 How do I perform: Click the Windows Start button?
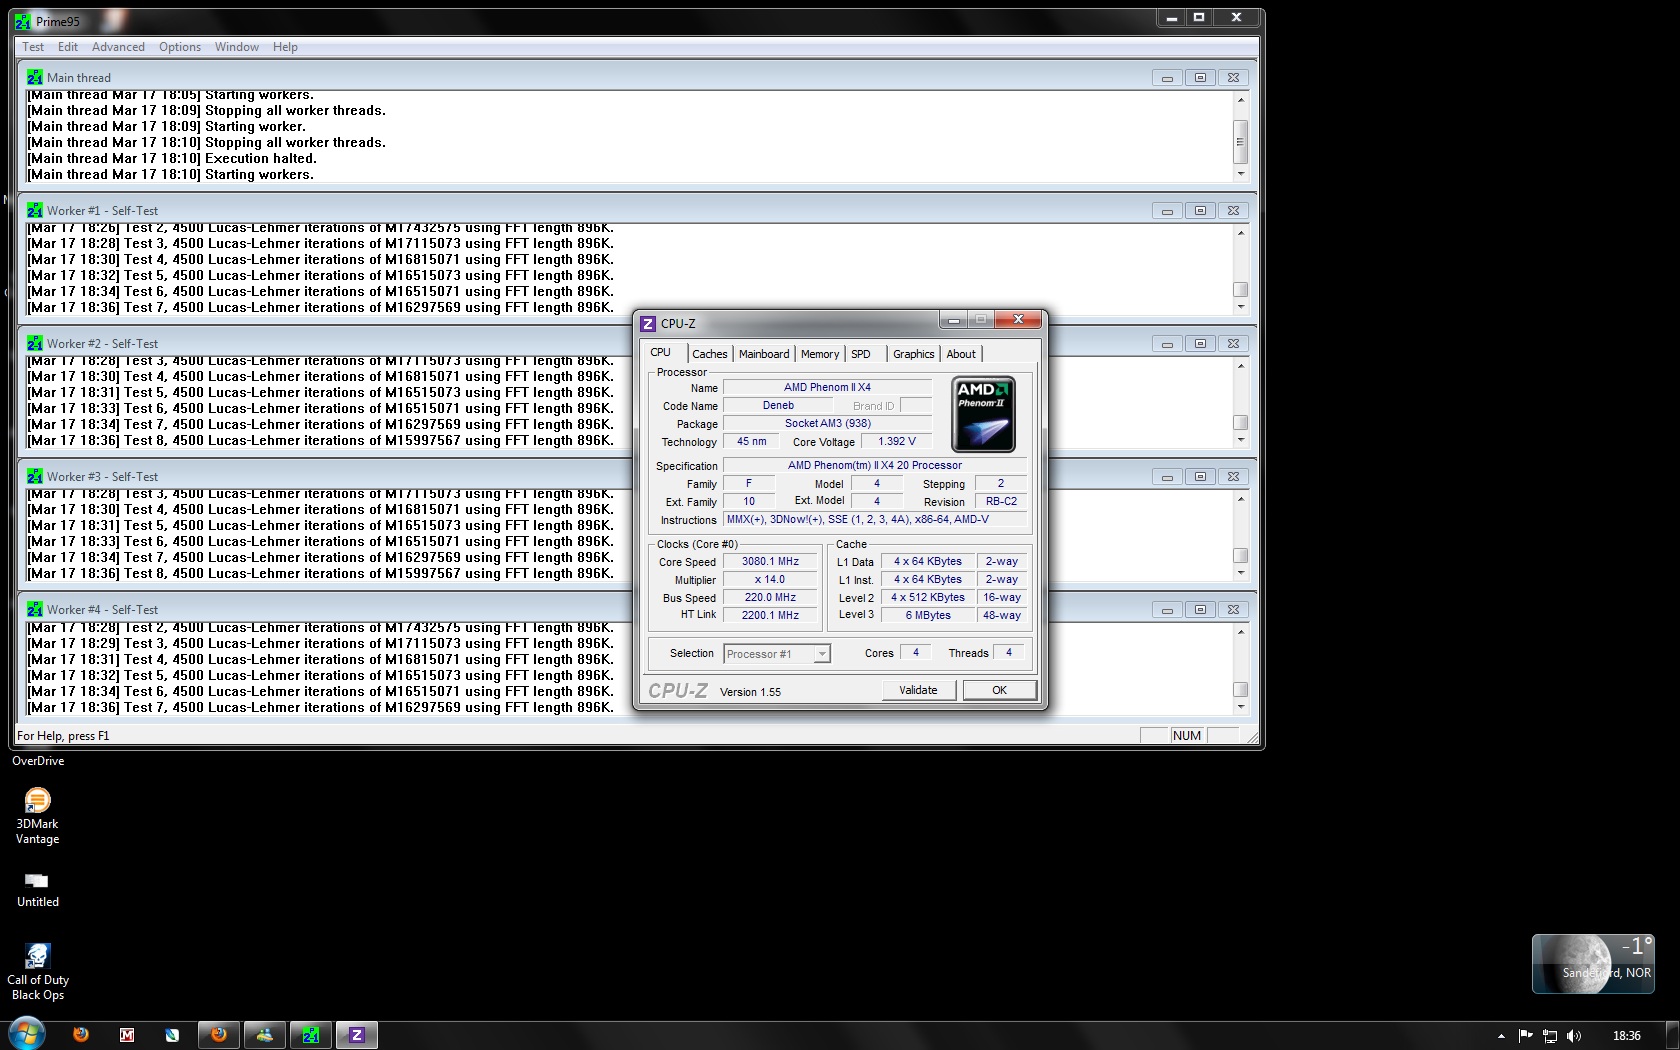point(26,1034)
